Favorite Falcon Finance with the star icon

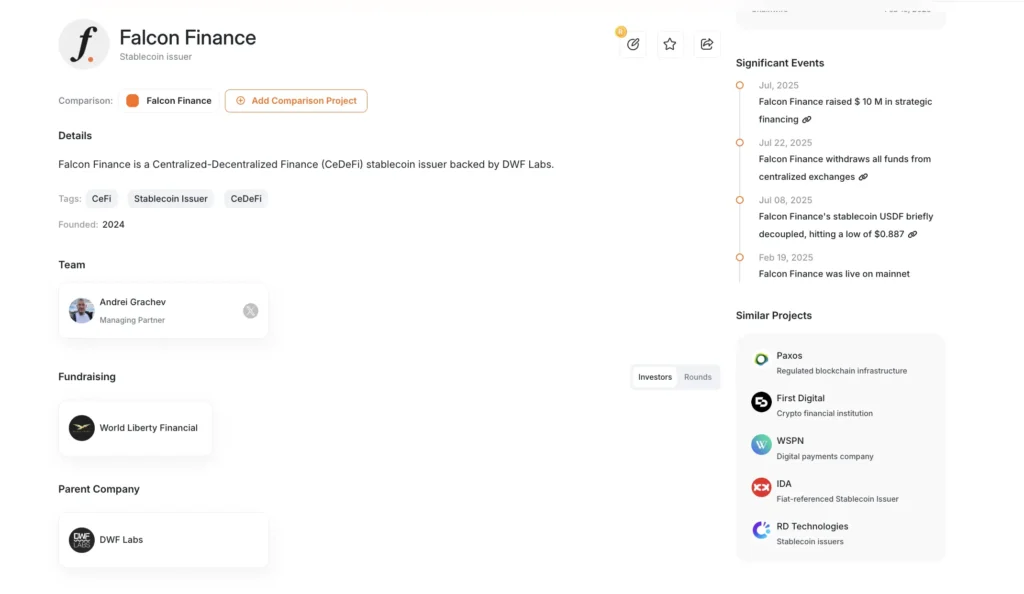[669, 44]
